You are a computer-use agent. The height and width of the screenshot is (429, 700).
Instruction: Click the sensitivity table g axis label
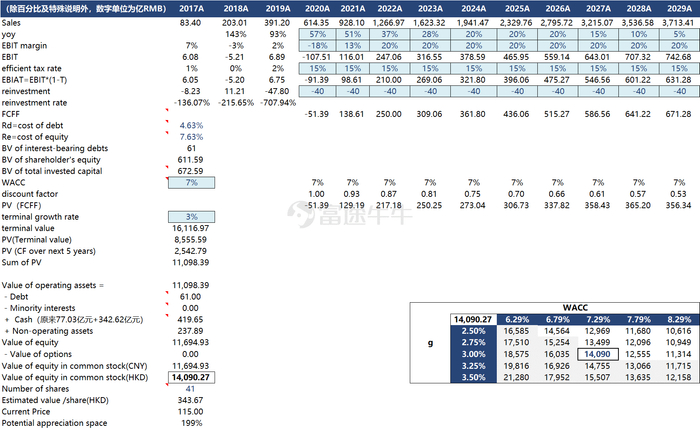[430, 343]
